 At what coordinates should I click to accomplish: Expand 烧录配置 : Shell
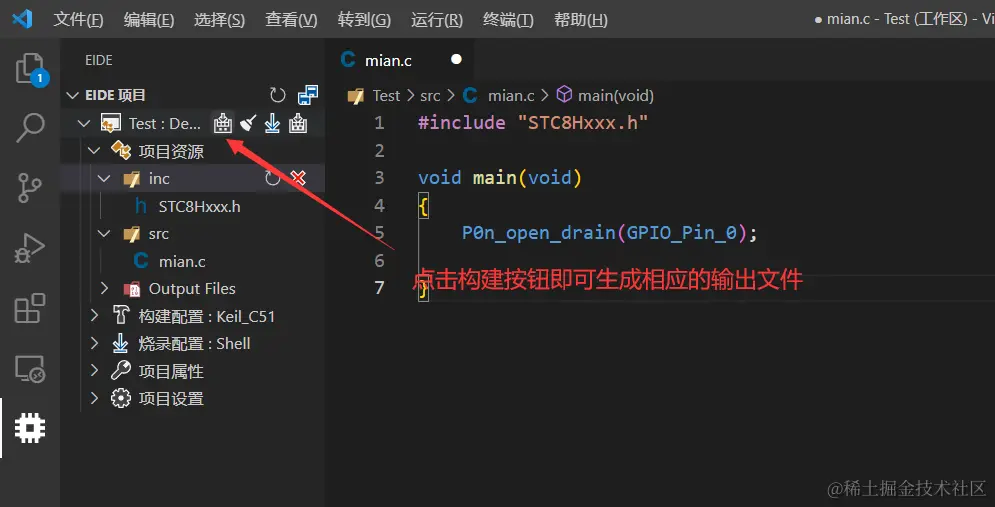(95, 344)
